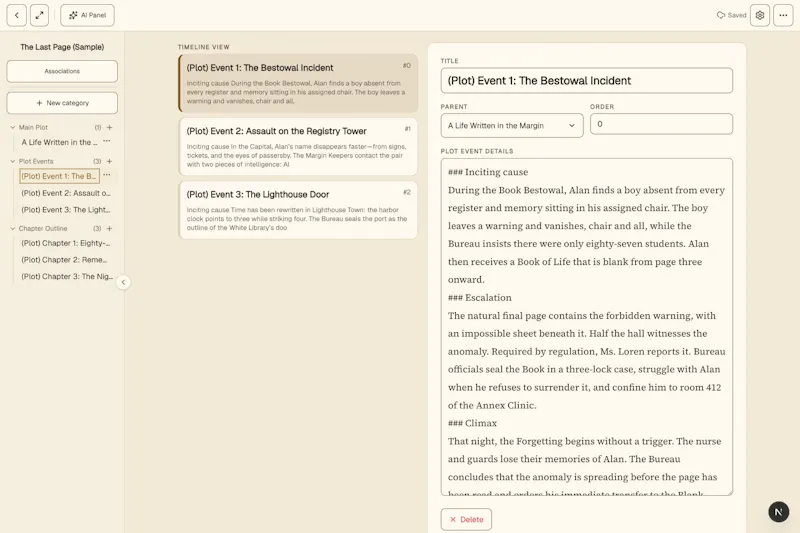This screenshot has width=800, height=533.
Task: Add a new Plot Events item
Action: point(109,161)
